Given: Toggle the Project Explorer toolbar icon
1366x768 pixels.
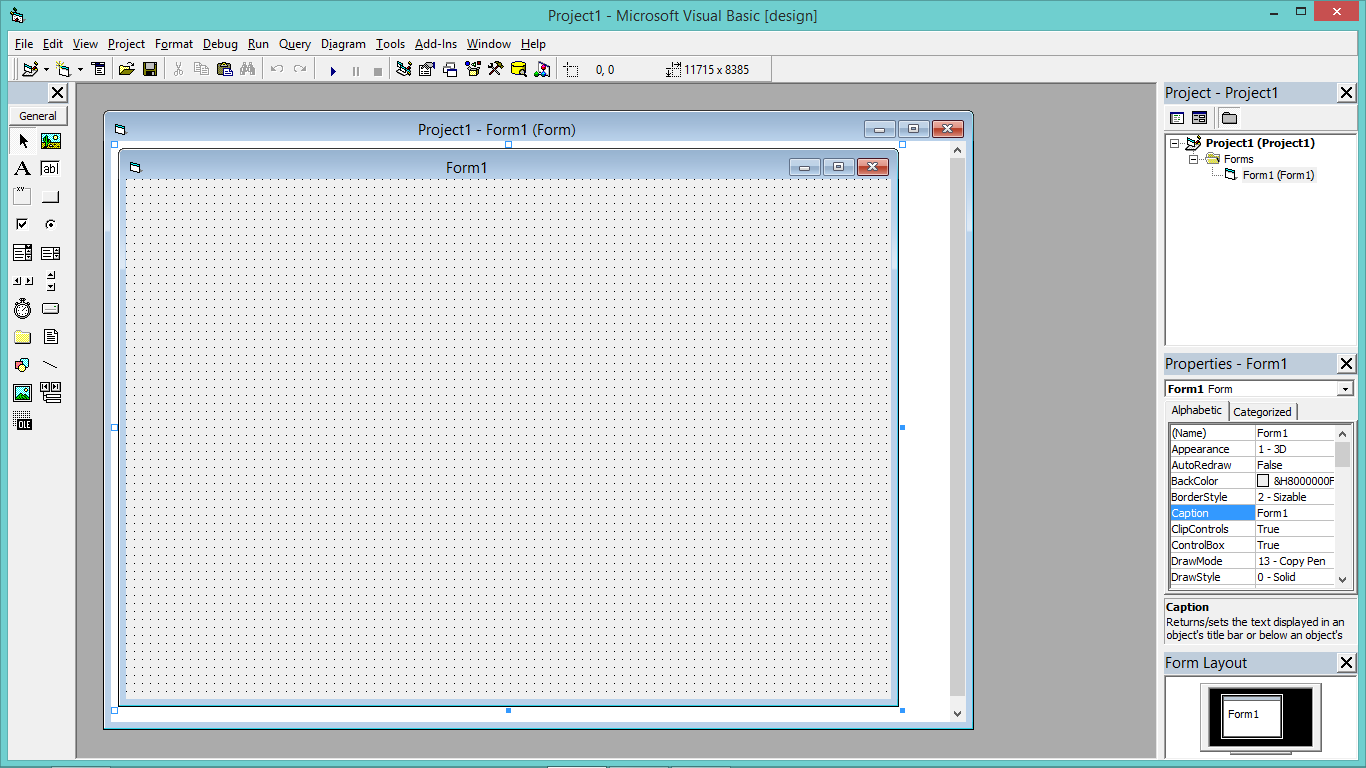Looking at the screenshot, I should point(403,69).
